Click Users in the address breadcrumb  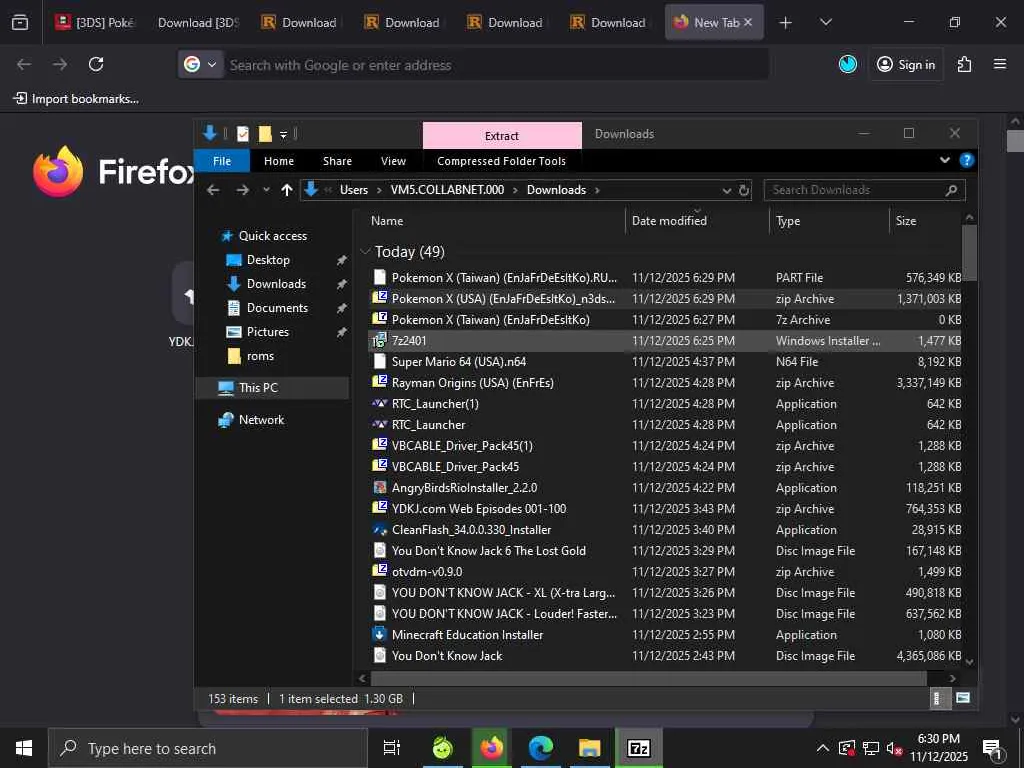353,190
